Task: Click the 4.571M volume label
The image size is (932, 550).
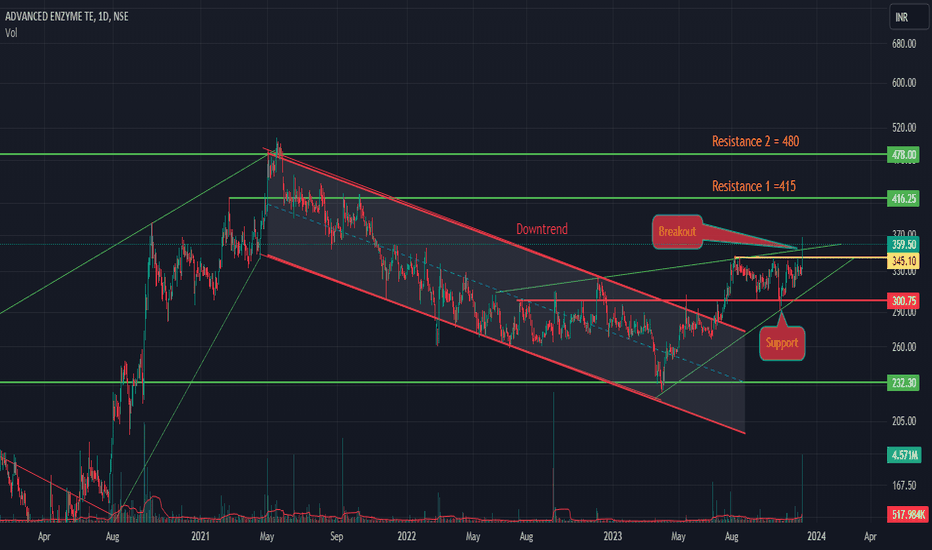Action: click(x=905, y=455)
